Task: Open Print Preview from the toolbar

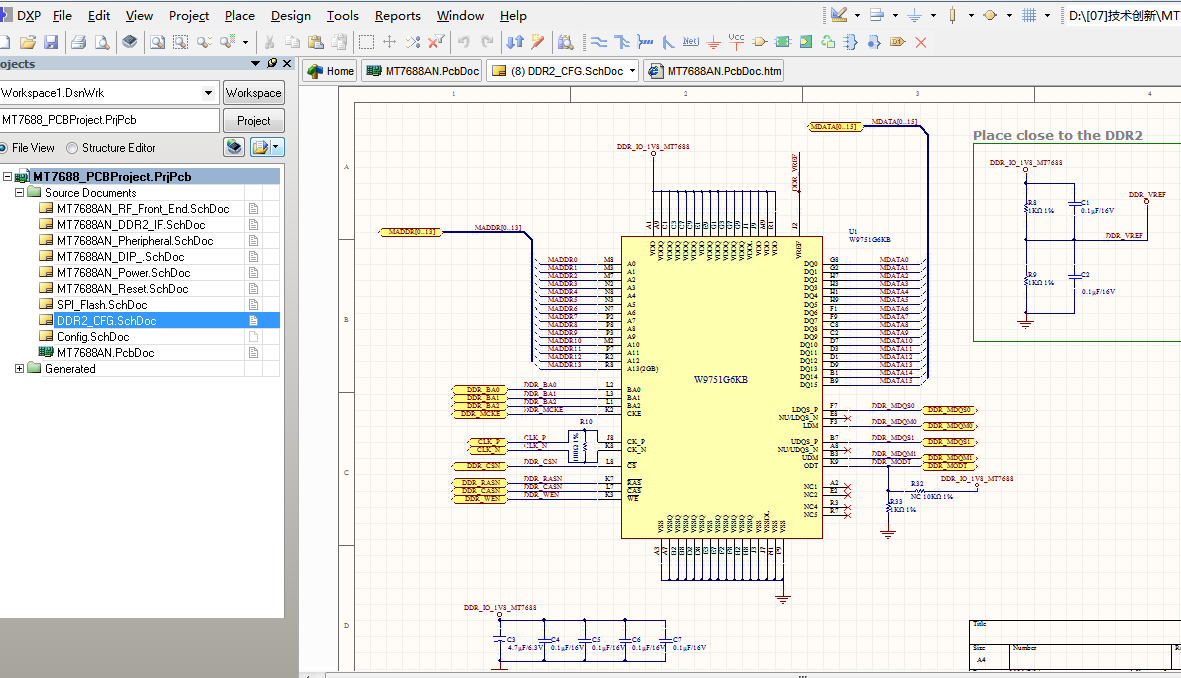Action: [102, 42]
